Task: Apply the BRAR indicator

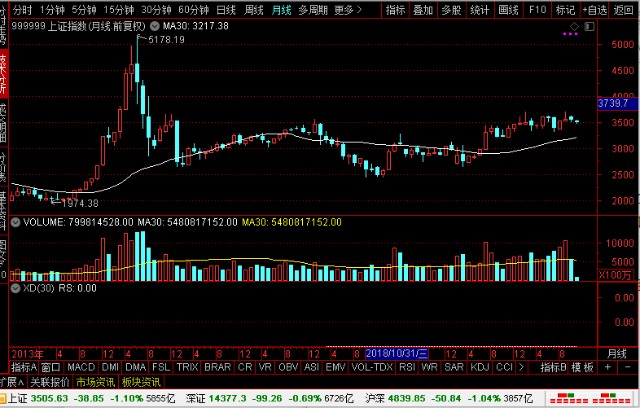Action: [218, 368]
